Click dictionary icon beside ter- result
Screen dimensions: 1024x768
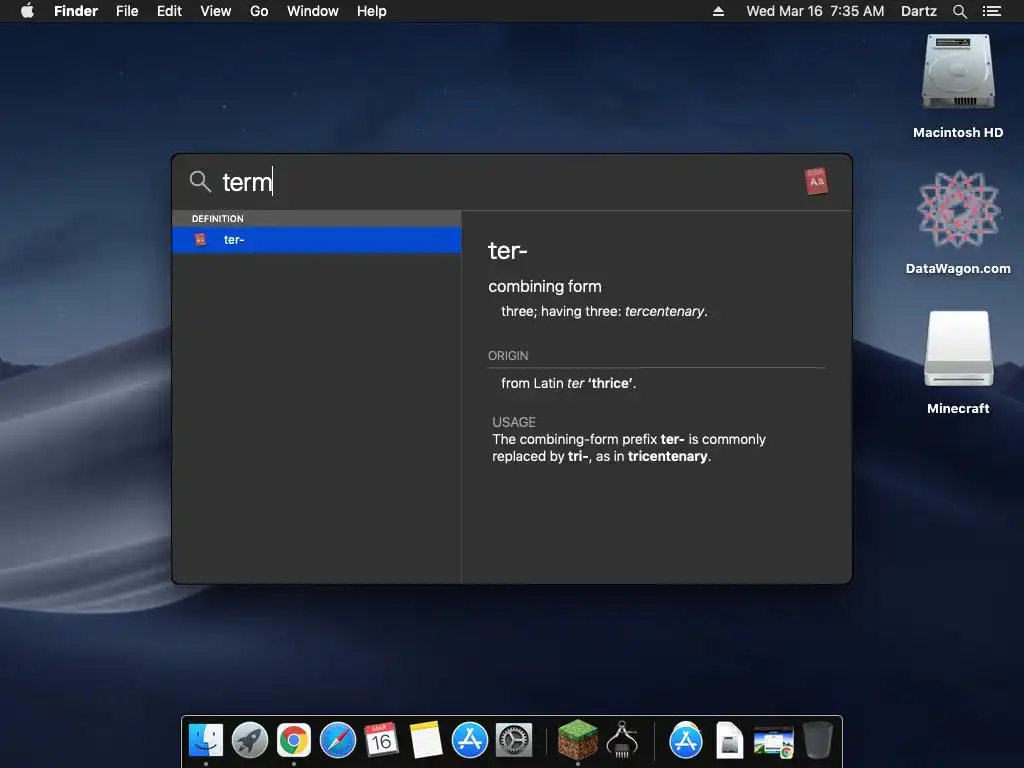point(200,240)
